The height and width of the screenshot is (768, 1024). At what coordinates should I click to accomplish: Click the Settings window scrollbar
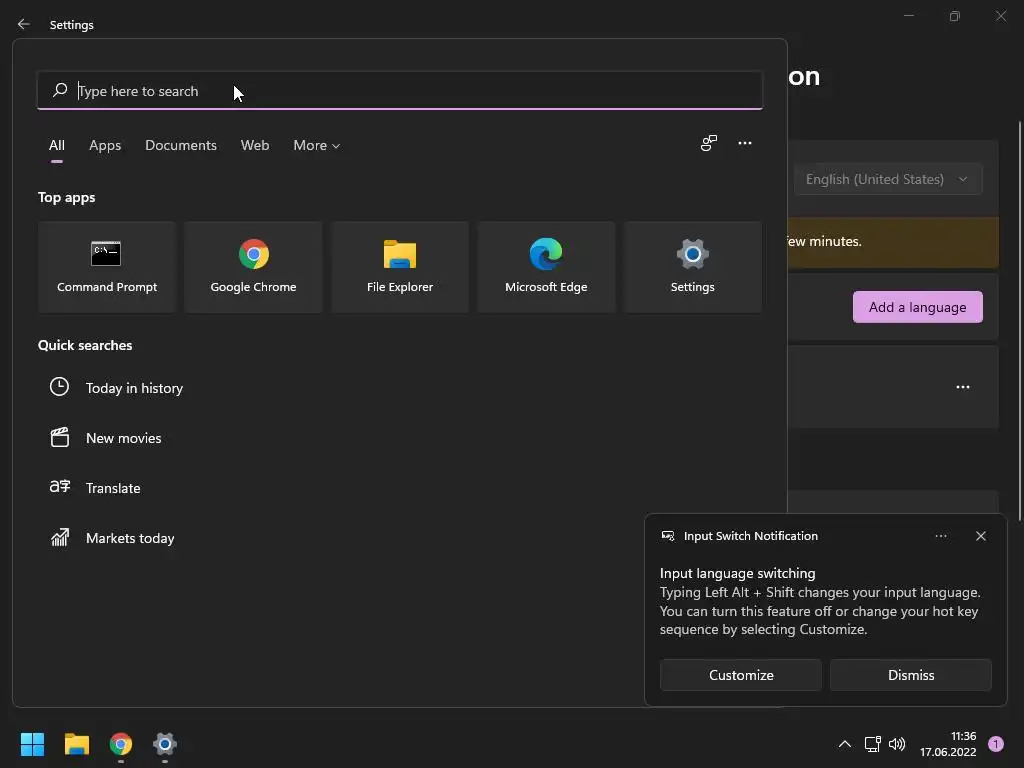coord(1019,320)
